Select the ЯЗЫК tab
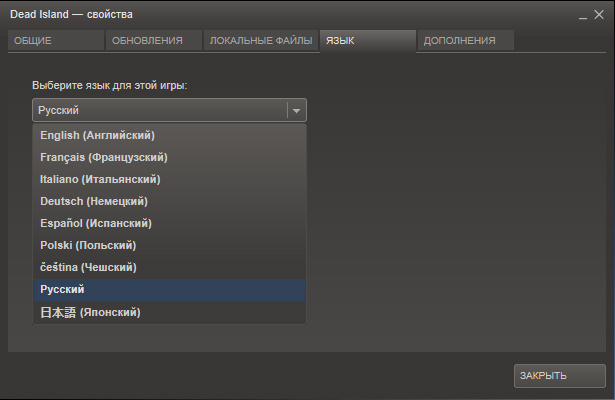Image resolution: width=615 pixels, height=400 pixels. pos(368,40)
